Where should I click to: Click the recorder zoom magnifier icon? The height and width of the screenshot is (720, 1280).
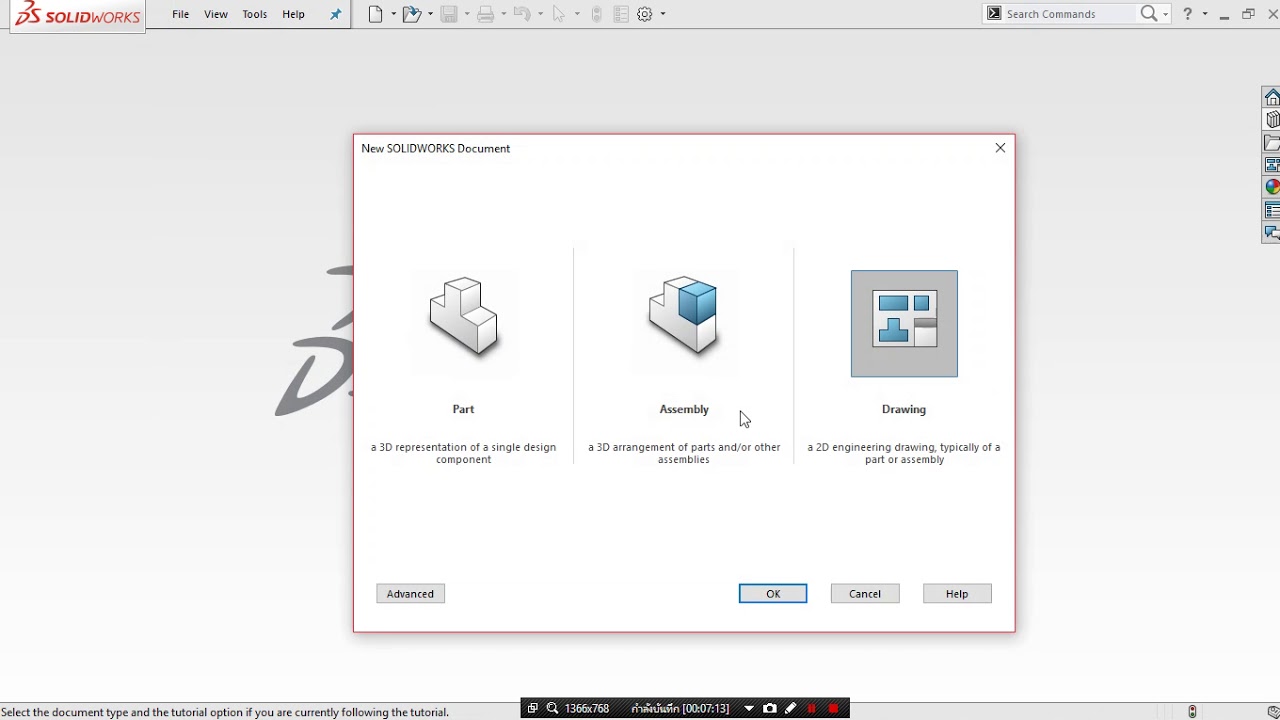pos(552,709)
